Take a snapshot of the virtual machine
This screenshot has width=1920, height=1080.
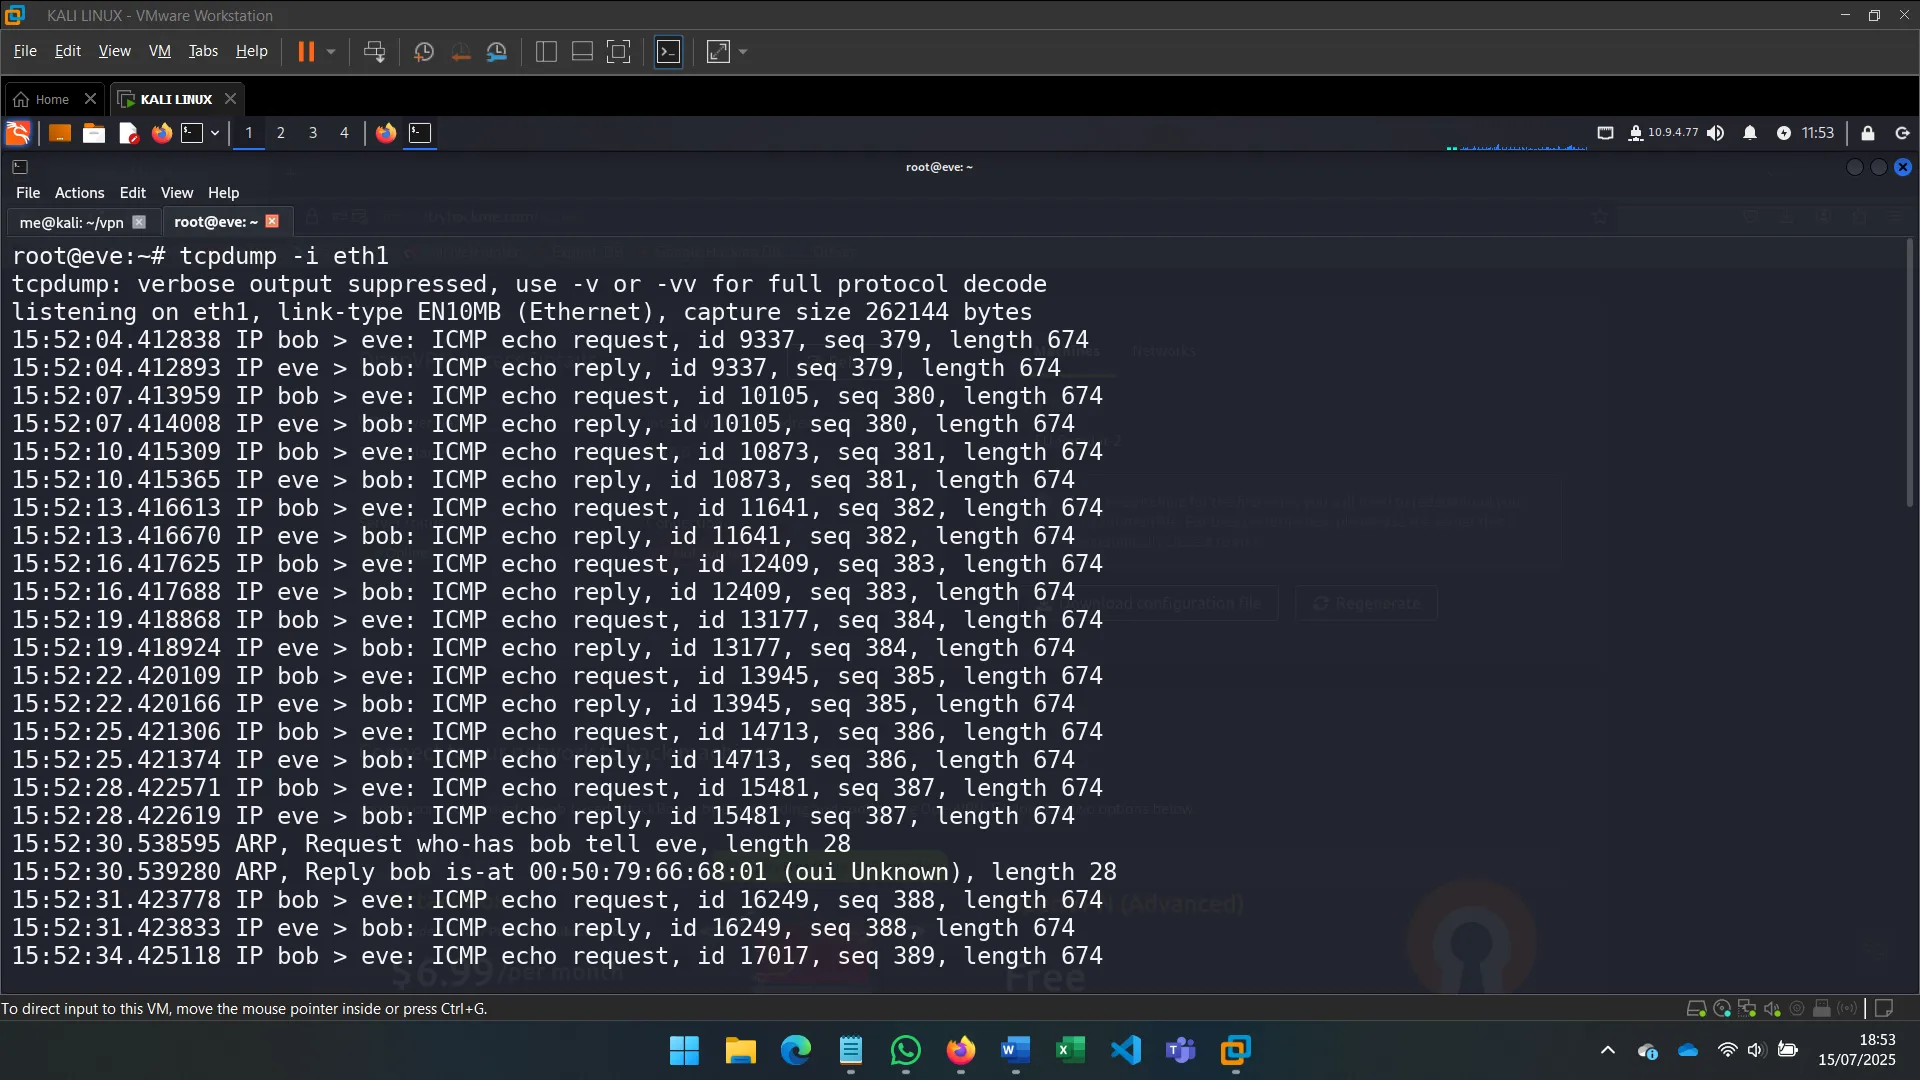point(423,51)
